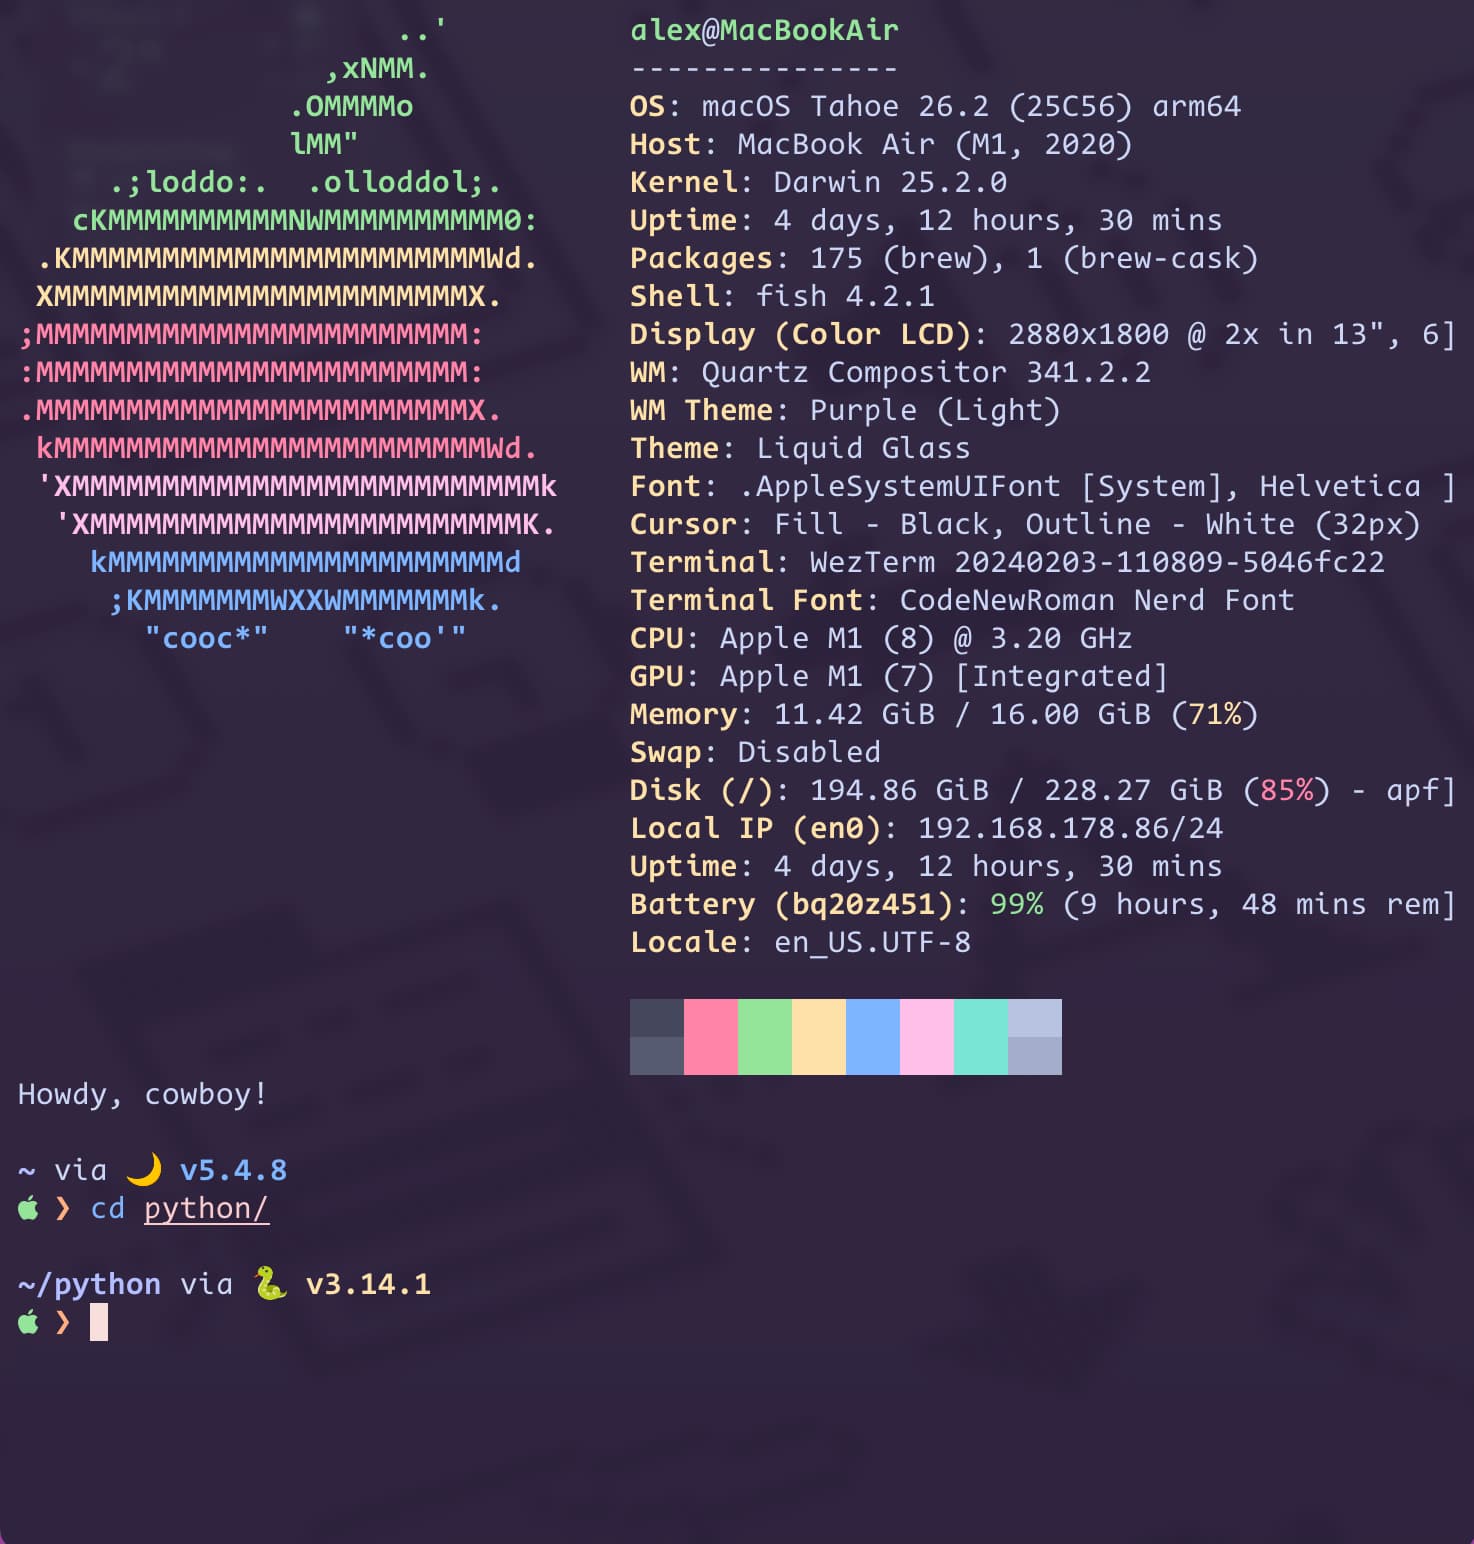1474x1544 pixels.
Task: Click the snake Python emoji
Action: pyautogui.click(x=269, y=1283)
